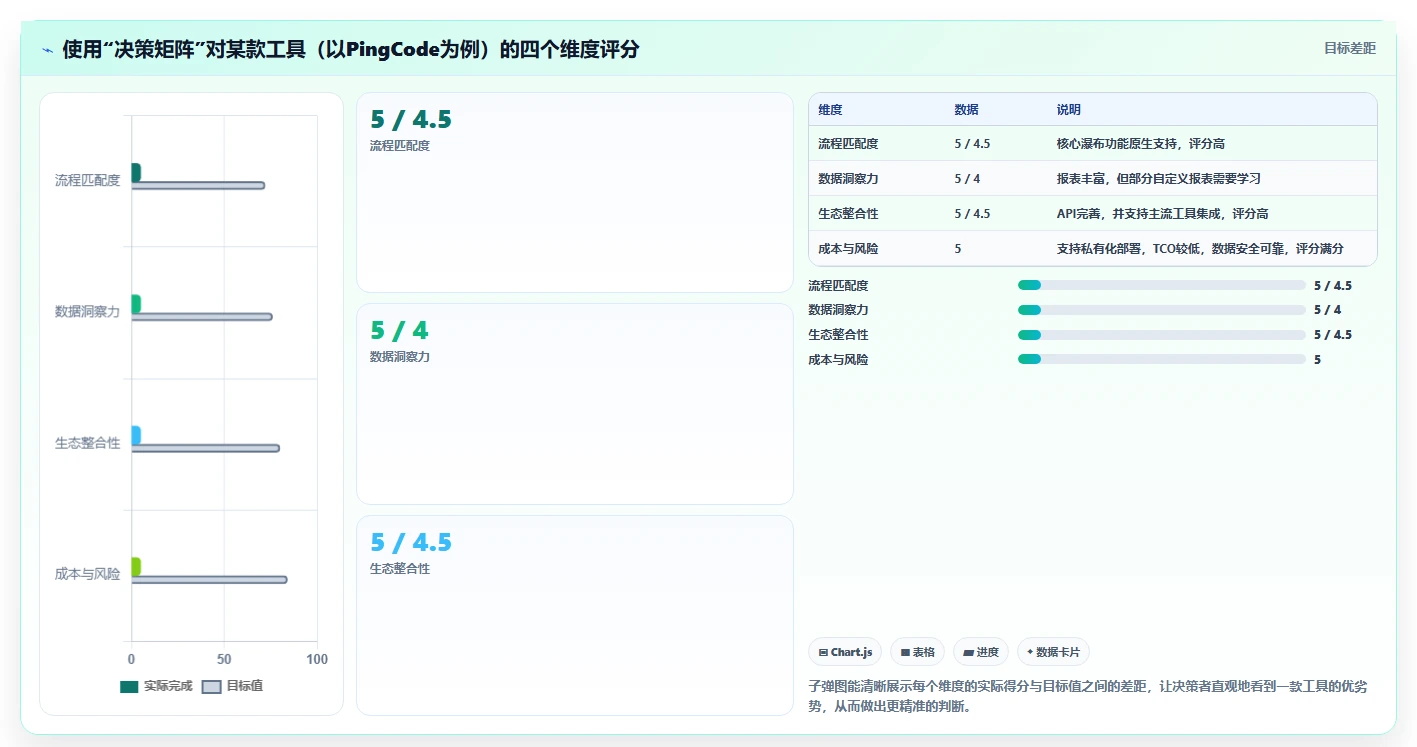Click the 数据洞察力 chart axis label
The height and width of the screenshot is (747, 1417).
(87, 312)
